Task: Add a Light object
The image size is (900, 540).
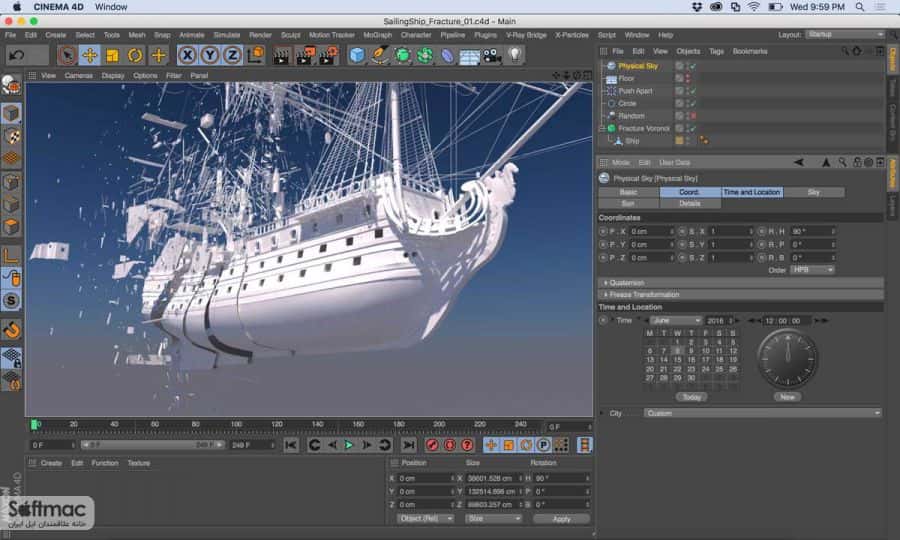Action: pyautogui.click(x=515, y=56)
